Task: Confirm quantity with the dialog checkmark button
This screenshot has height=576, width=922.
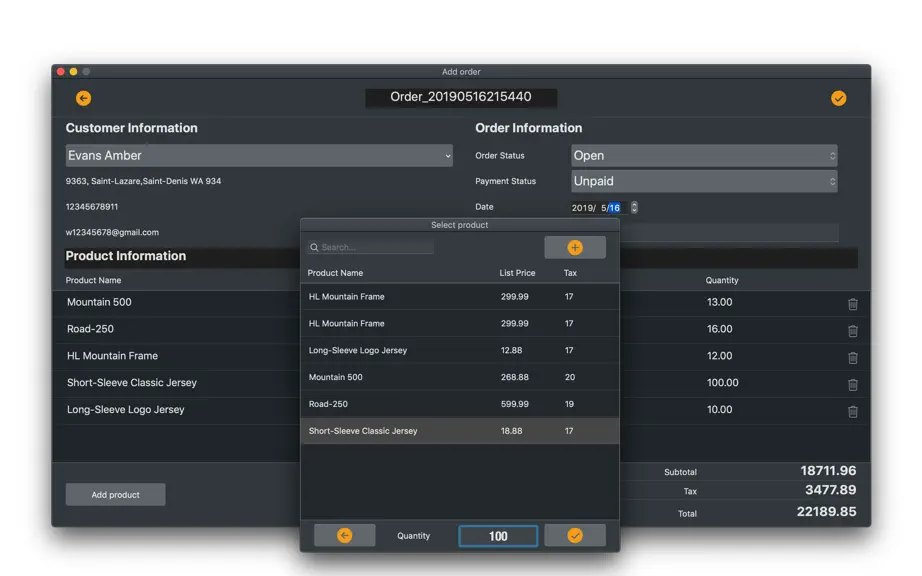Action: pyautogui.click(x=575, y=535)
